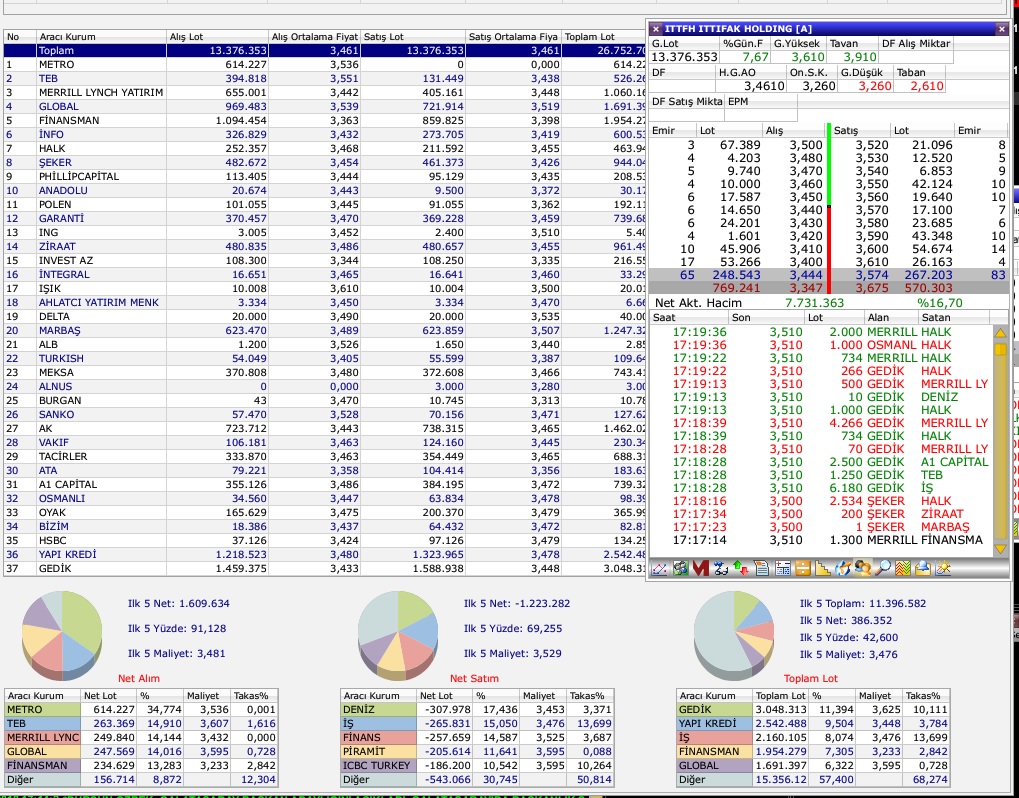Select the SANKO broker row
Screen dimensions: 1019x798
click(x=325, y=415)
